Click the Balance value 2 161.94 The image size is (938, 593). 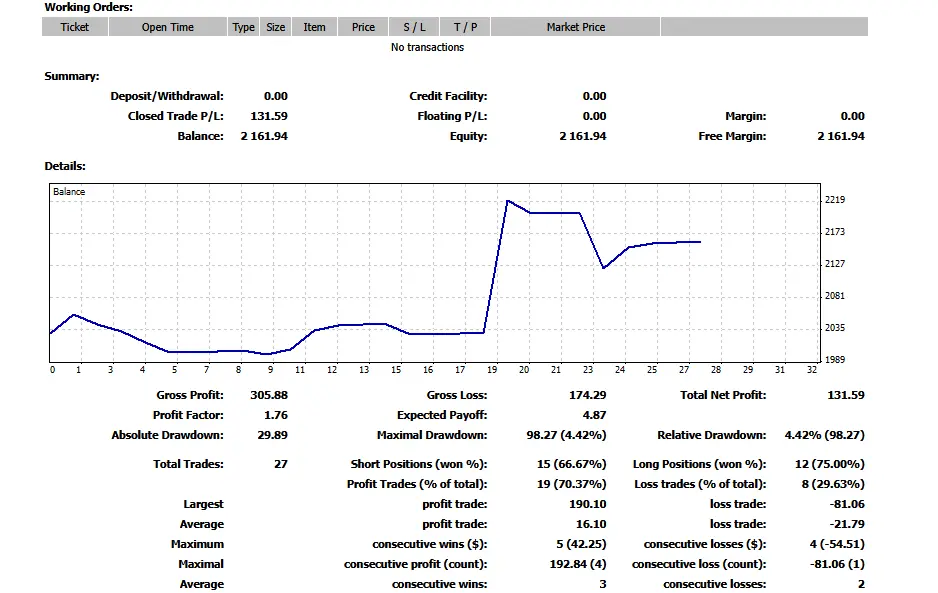[x=264, y=136]
